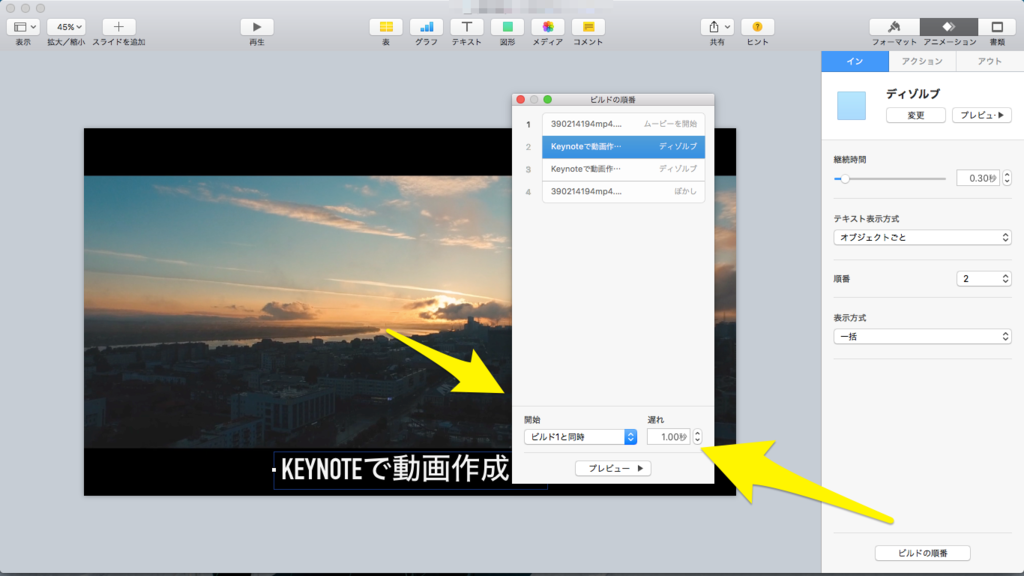
Task: Insert a shape using the 図形 icon
Action: click(507, 27)
